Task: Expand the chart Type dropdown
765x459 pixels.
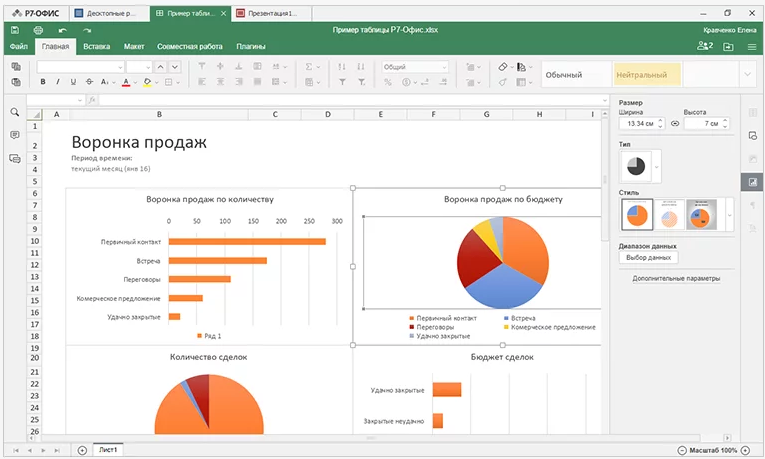Action: pyautogui.click(x=657, y=166)
